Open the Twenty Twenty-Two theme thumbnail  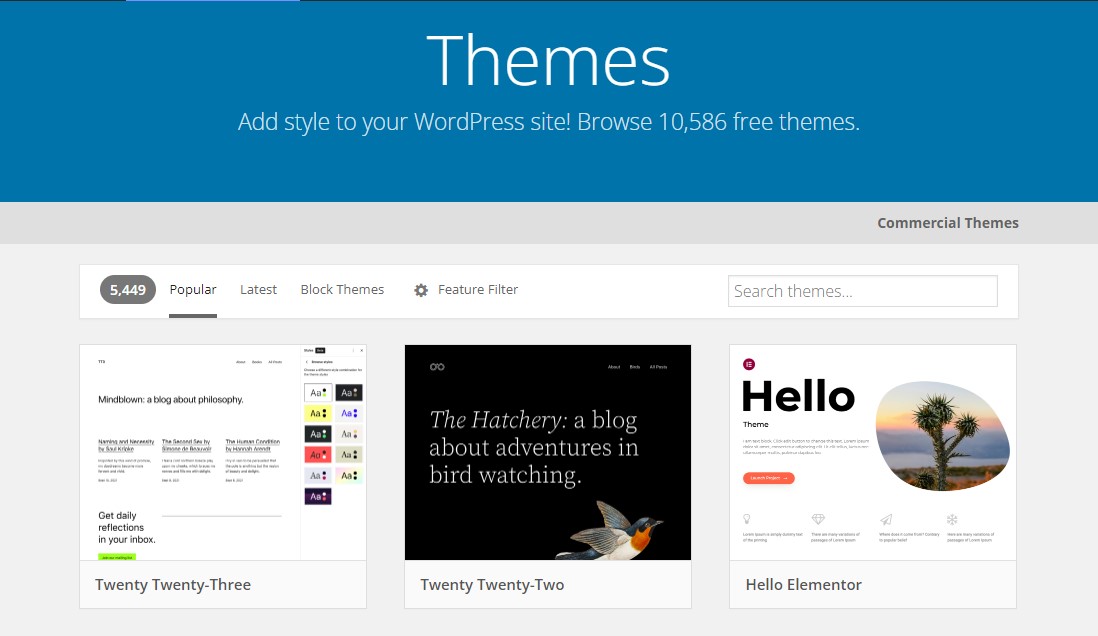pyautogui.click(x=548, y=452)
